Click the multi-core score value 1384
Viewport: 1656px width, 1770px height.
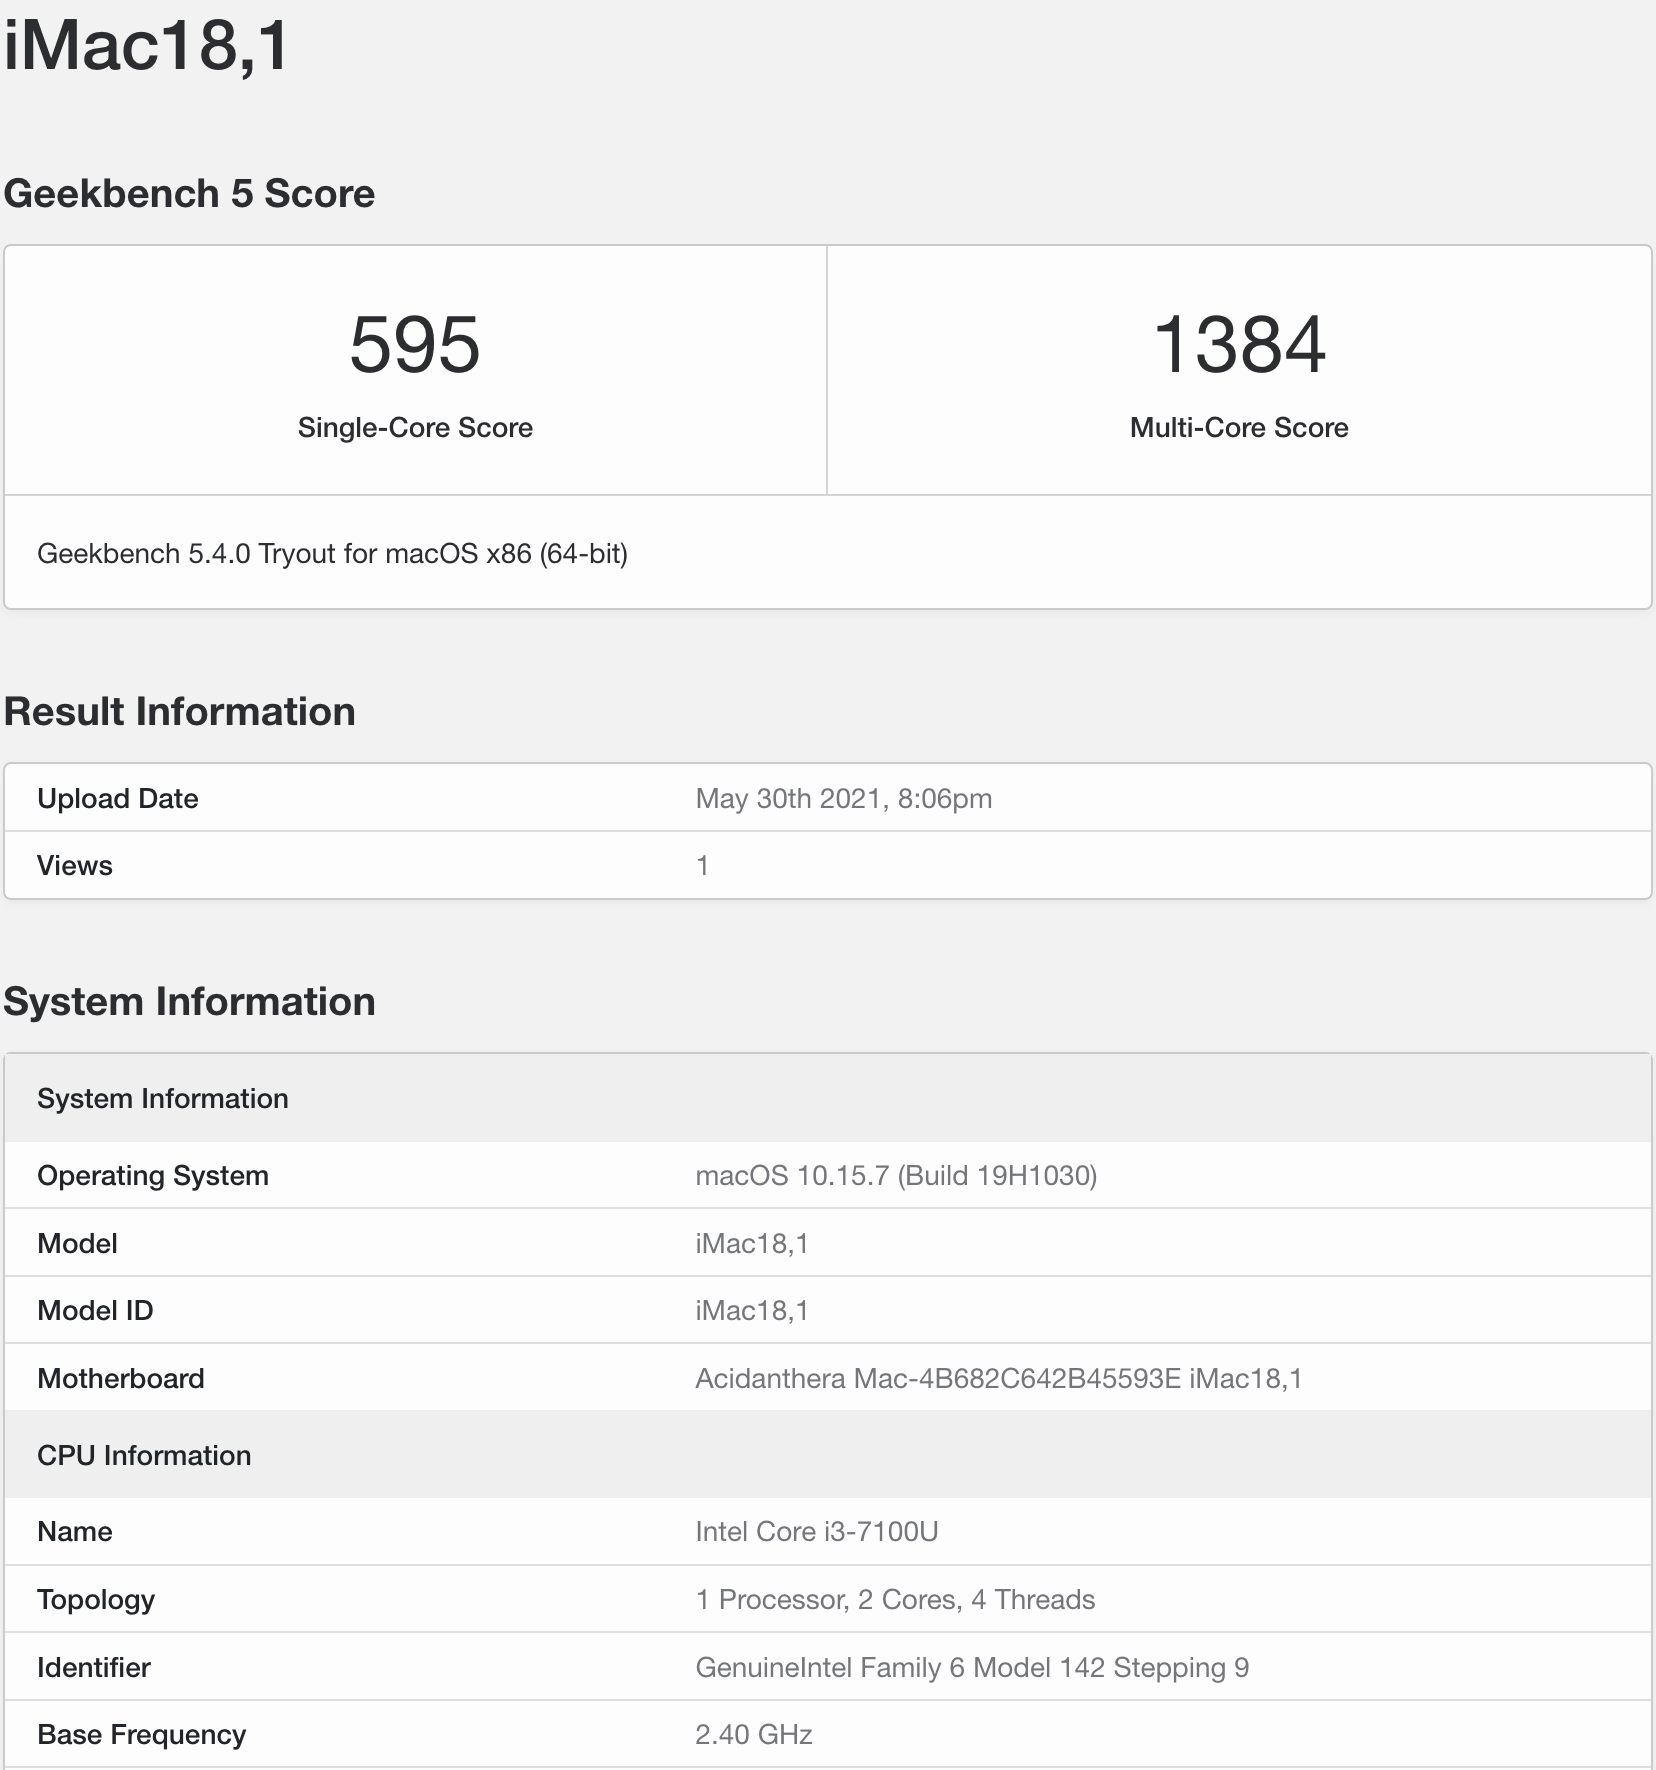click(x=1239, y=345)
